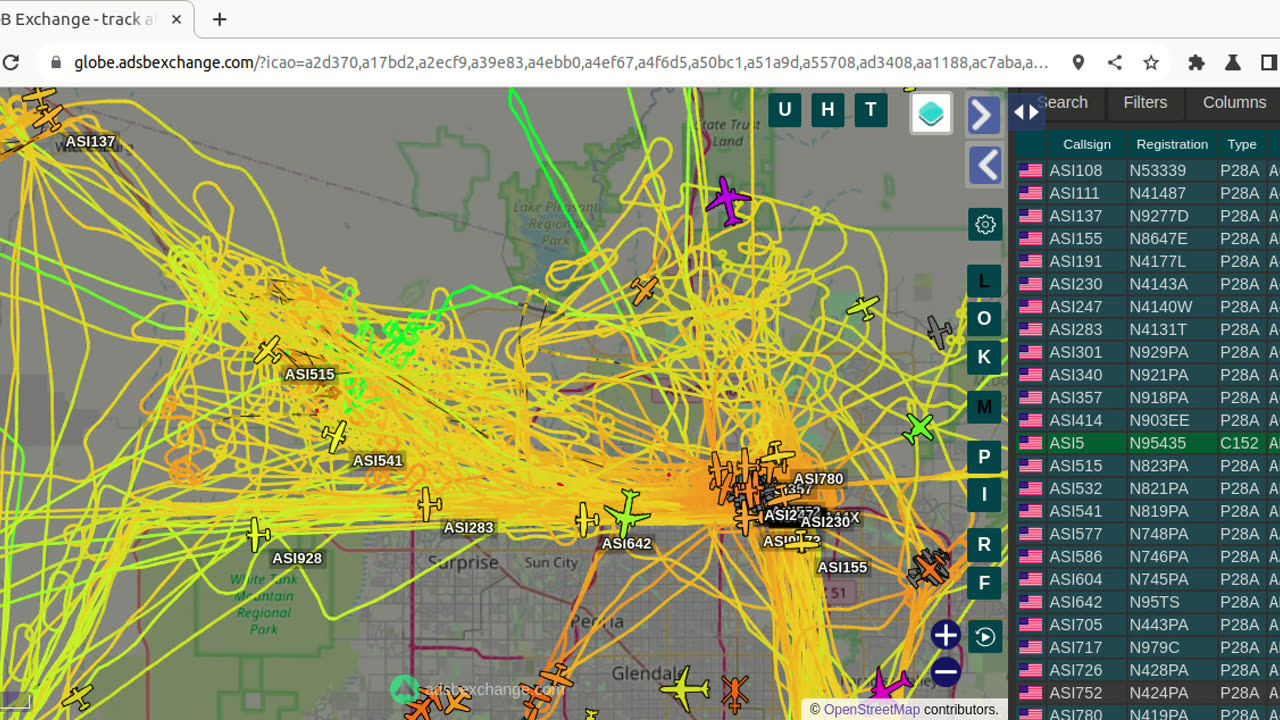This screenshot has height=720, width=1280.
Task: Toggle the sidebar width arrows
Action: coord(1026,112)
